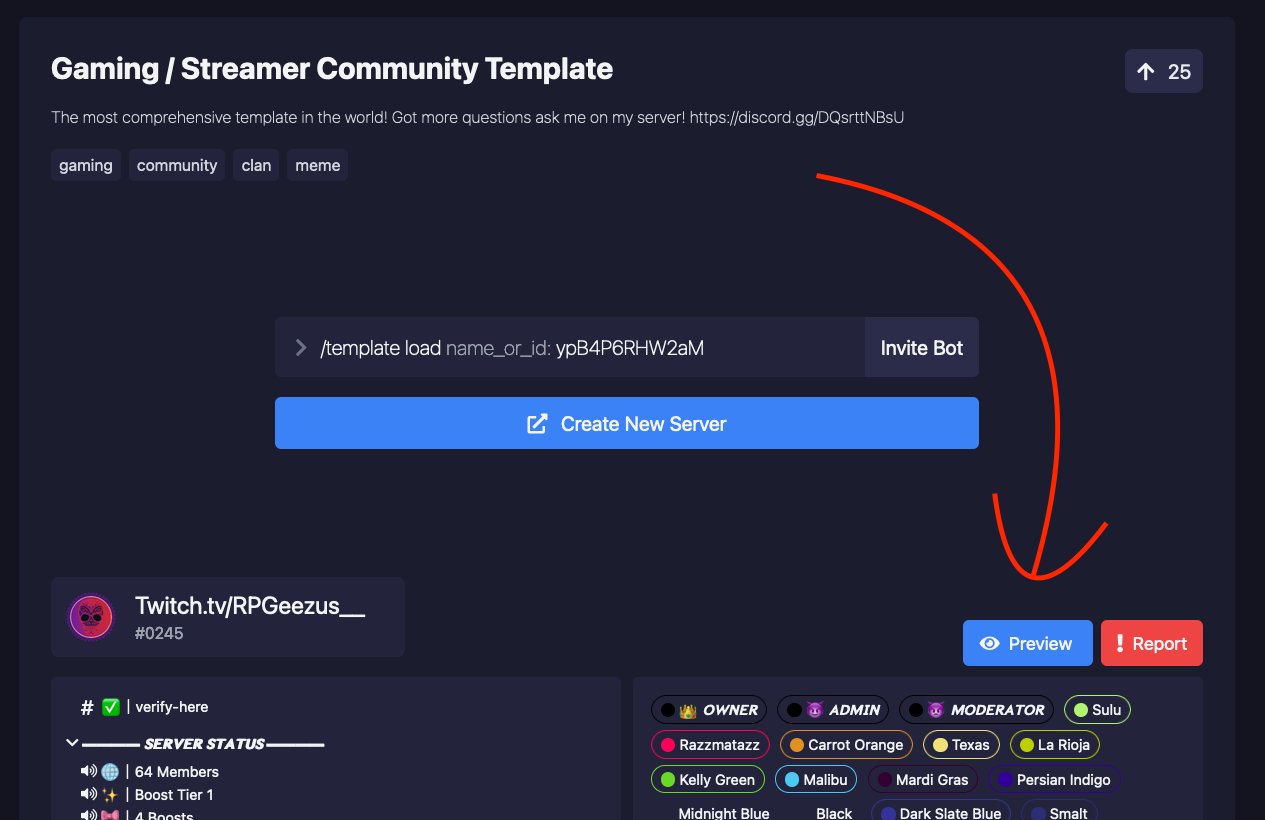This screenshot has height=820, width=1265.
Task: Click the template description text
Action: pos(478,118)
